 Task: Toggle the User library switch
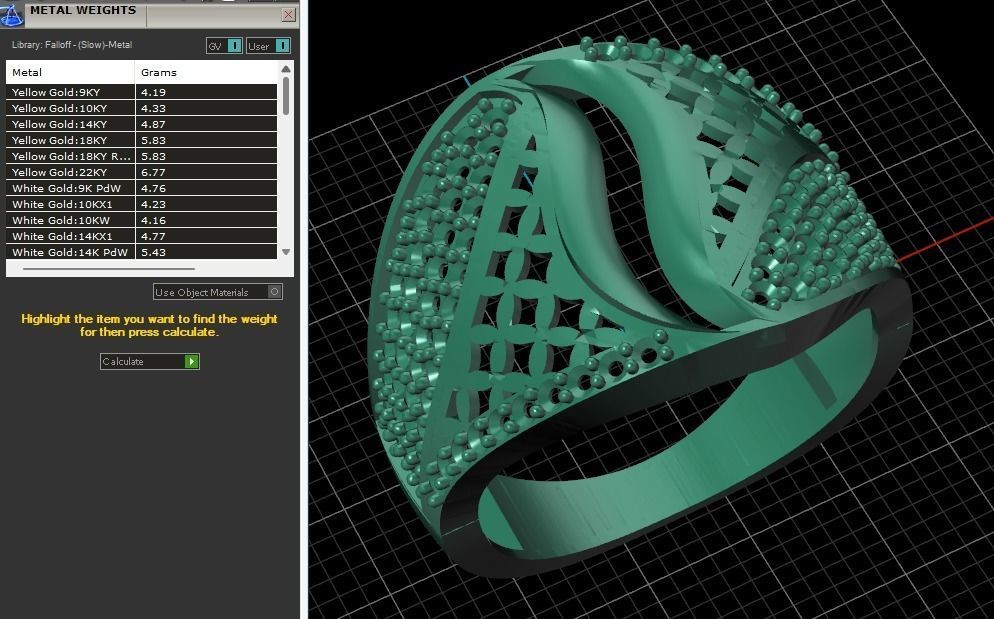(269, 46)
